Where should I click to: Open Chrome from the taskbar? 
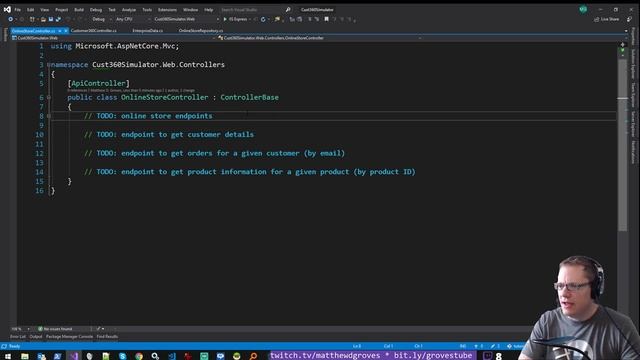pos(139,356)
